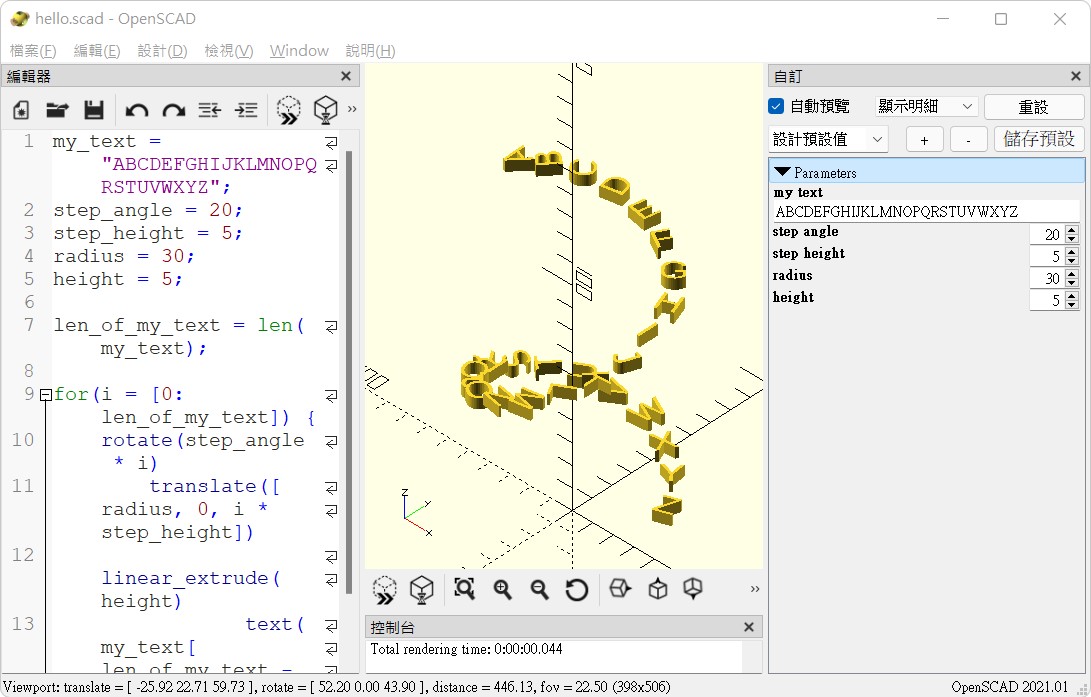Unindent the code with the editor toolbar icon
Image resolution: width=1091 pixels, height=697 pixels.
click(x=209, y=110)
